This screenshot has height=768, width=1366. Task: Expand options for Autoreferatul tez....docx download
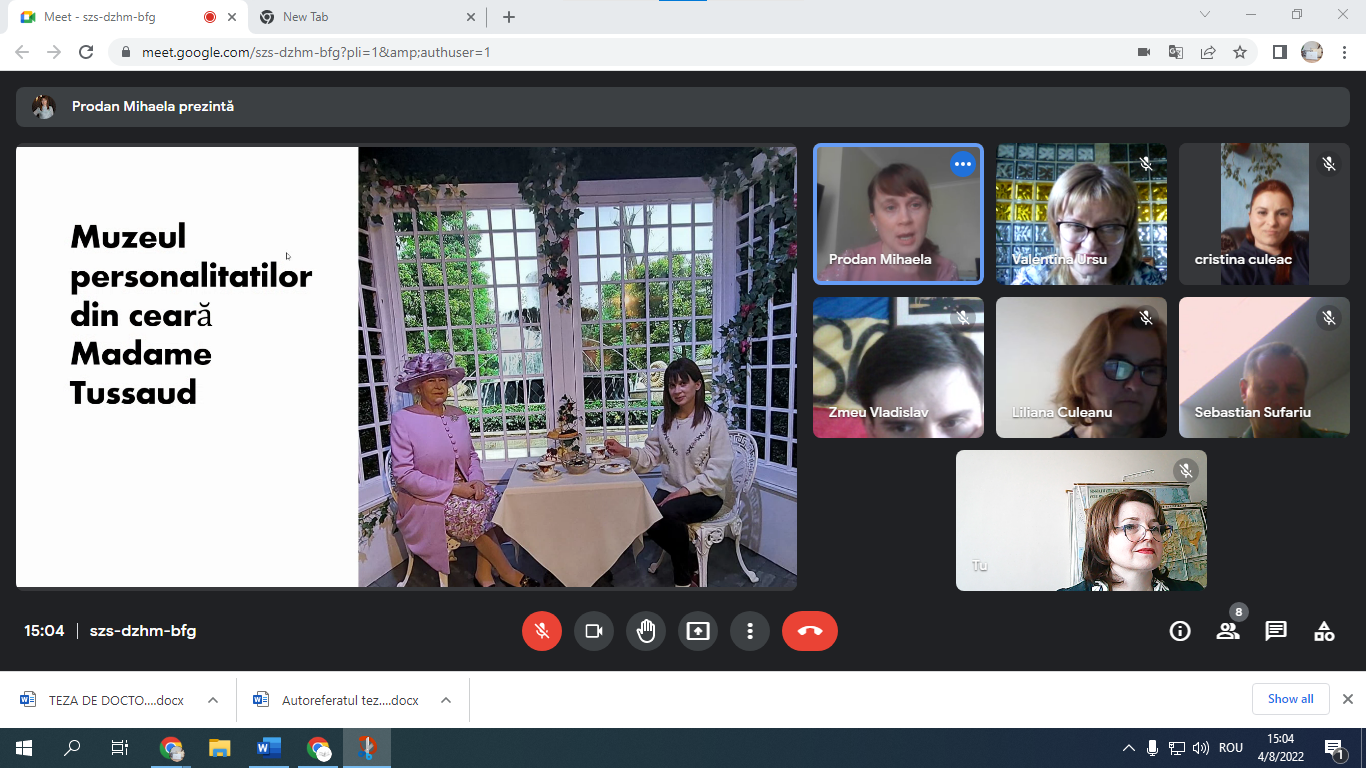click(x=446, y=700)
